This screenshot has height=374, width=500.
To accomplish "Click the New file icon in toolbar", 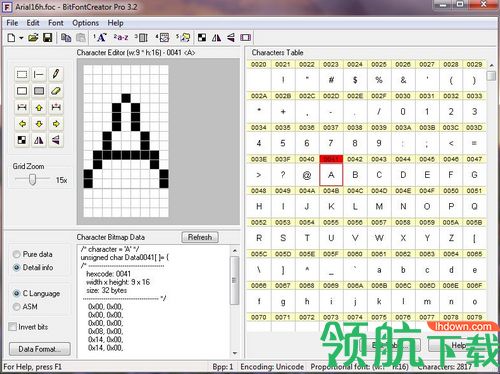I will [11, 38].
